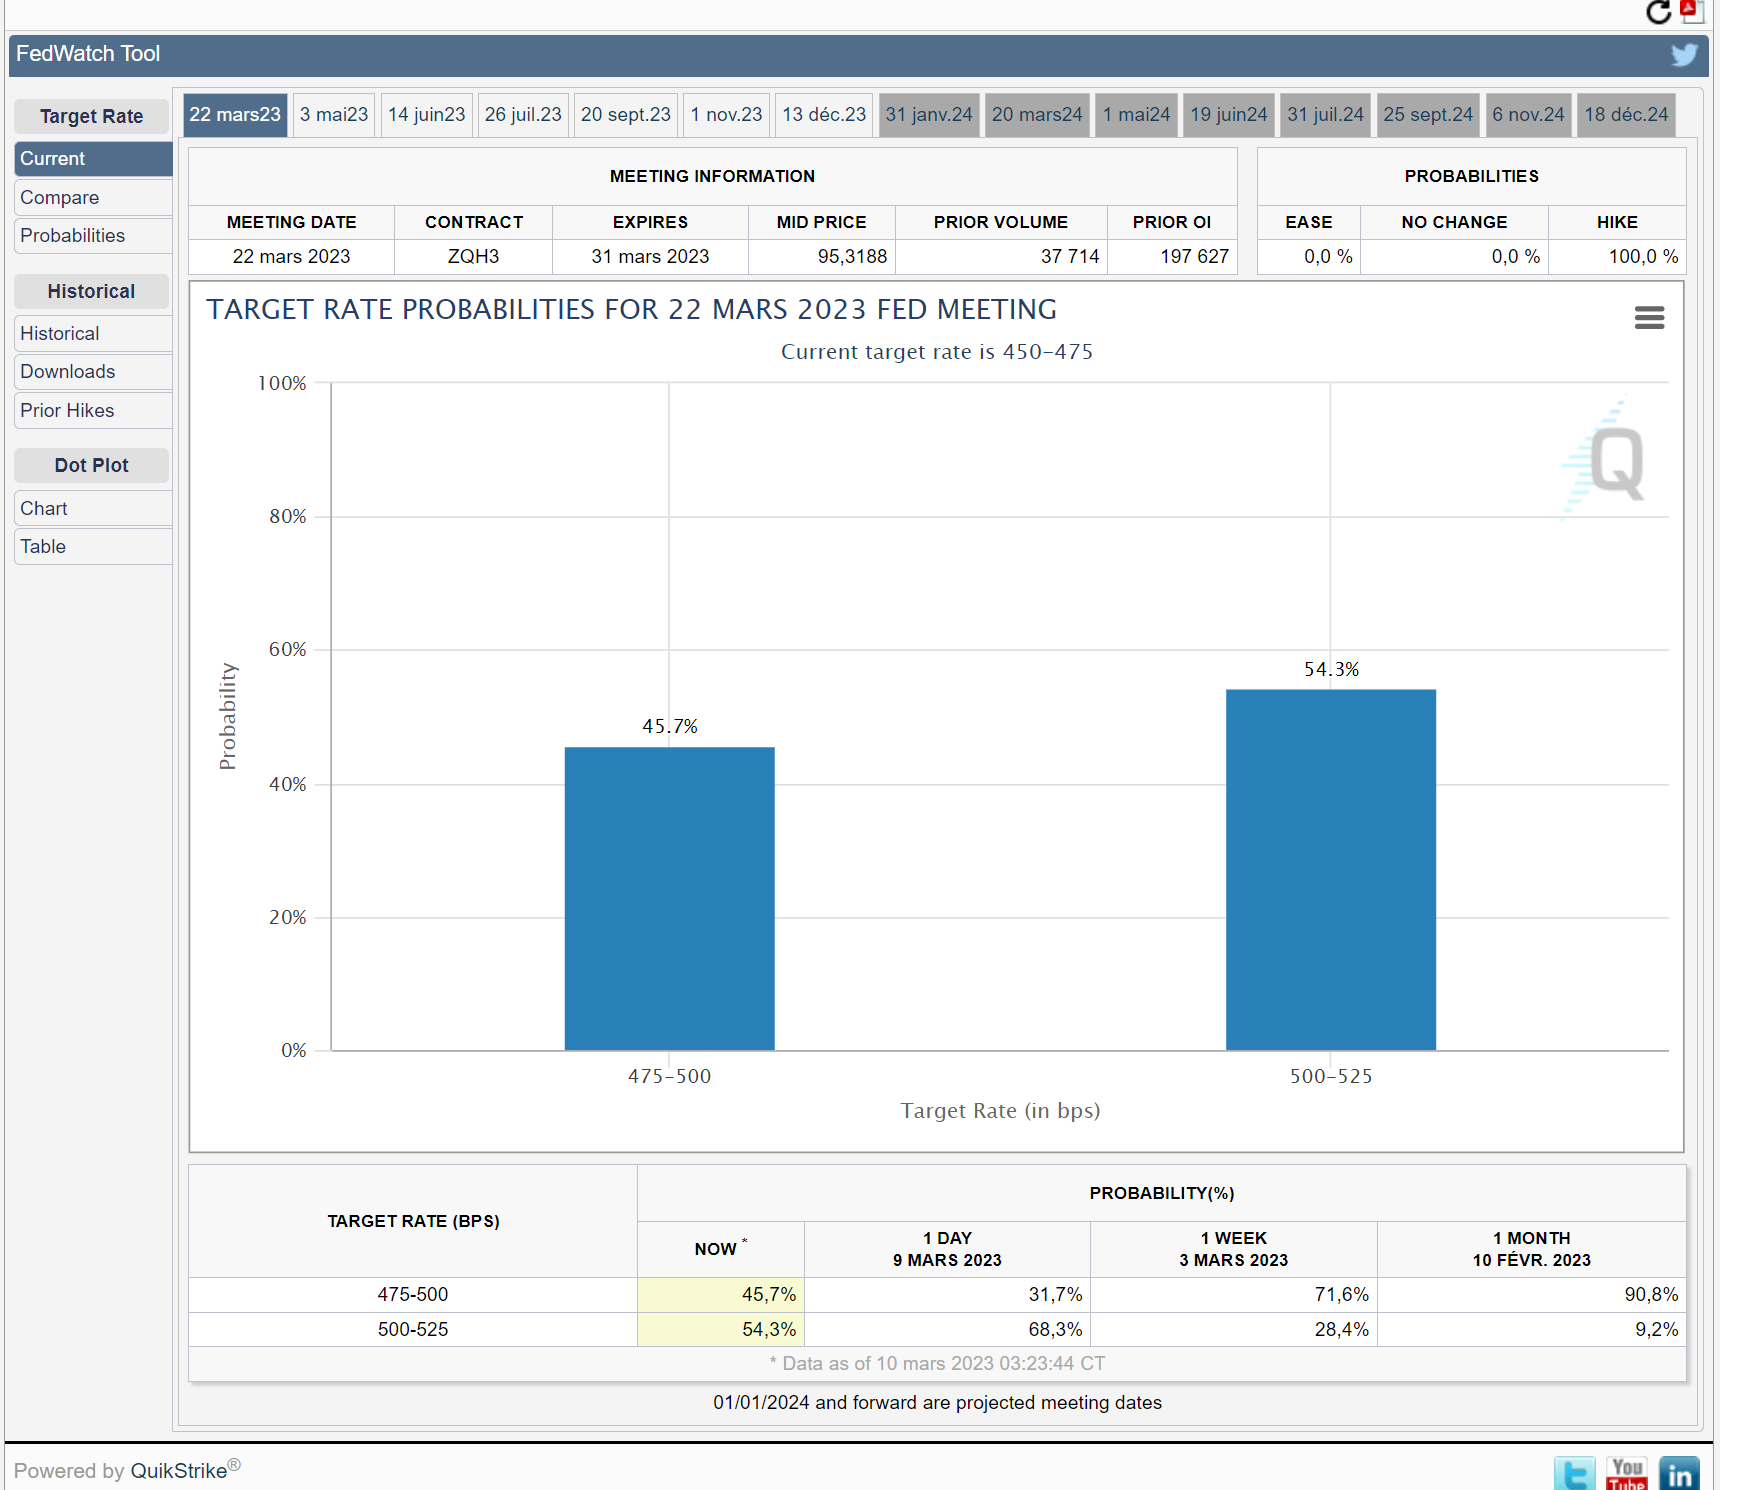
Task: Select the 22 mars23 meeting tab
Action: [235, 115]
